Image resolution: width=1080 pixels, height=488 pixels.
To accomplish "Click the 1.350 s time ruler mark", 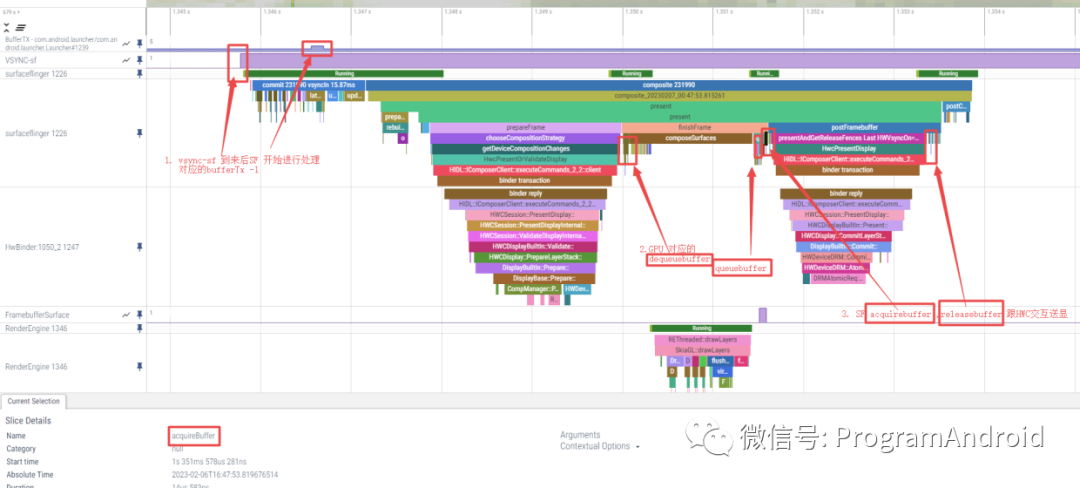I will (632, 12).
